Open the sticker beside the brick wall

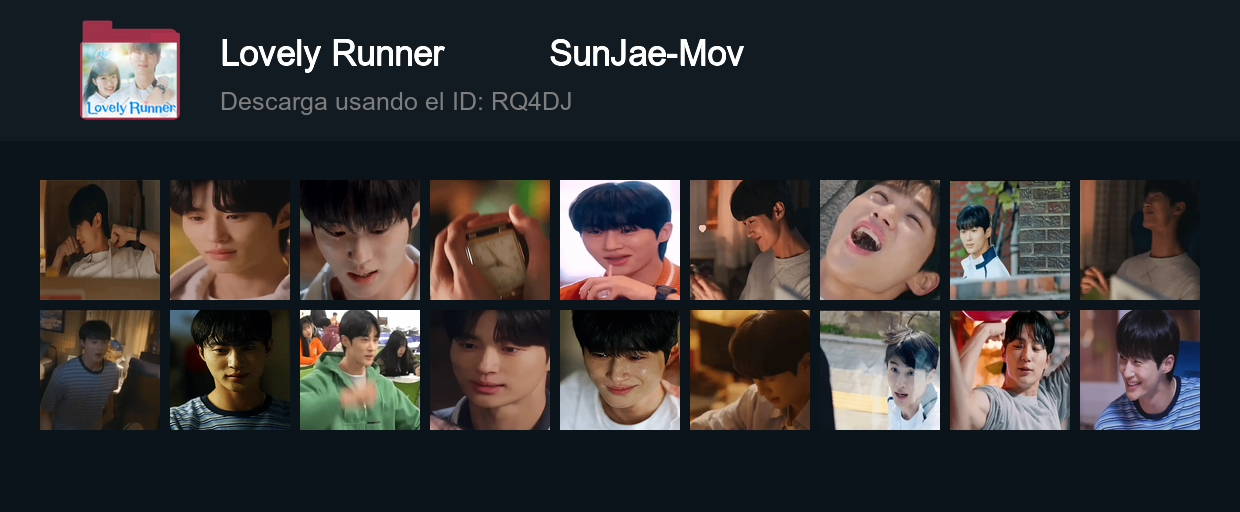pyautogui.click(x=1010, y=240)
